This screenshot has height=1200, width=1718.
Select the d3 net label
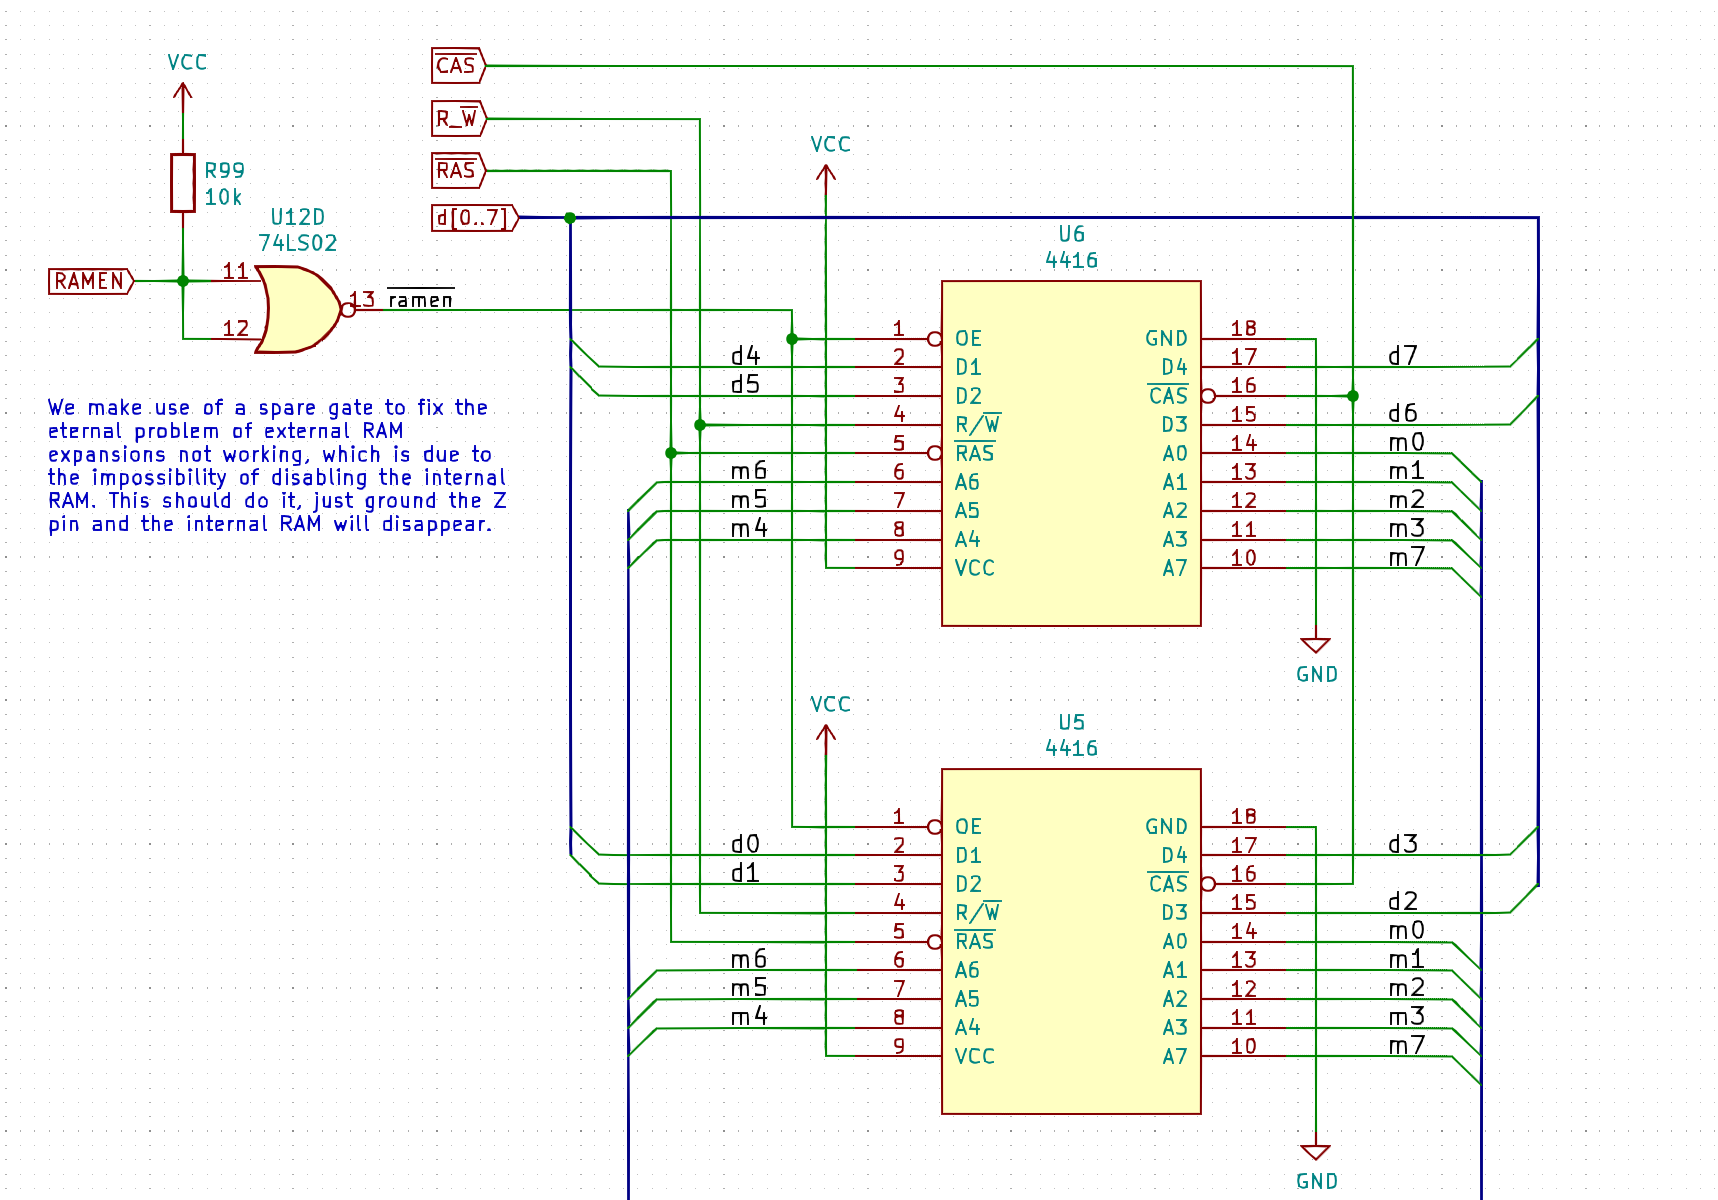(x=1403, y=844)
